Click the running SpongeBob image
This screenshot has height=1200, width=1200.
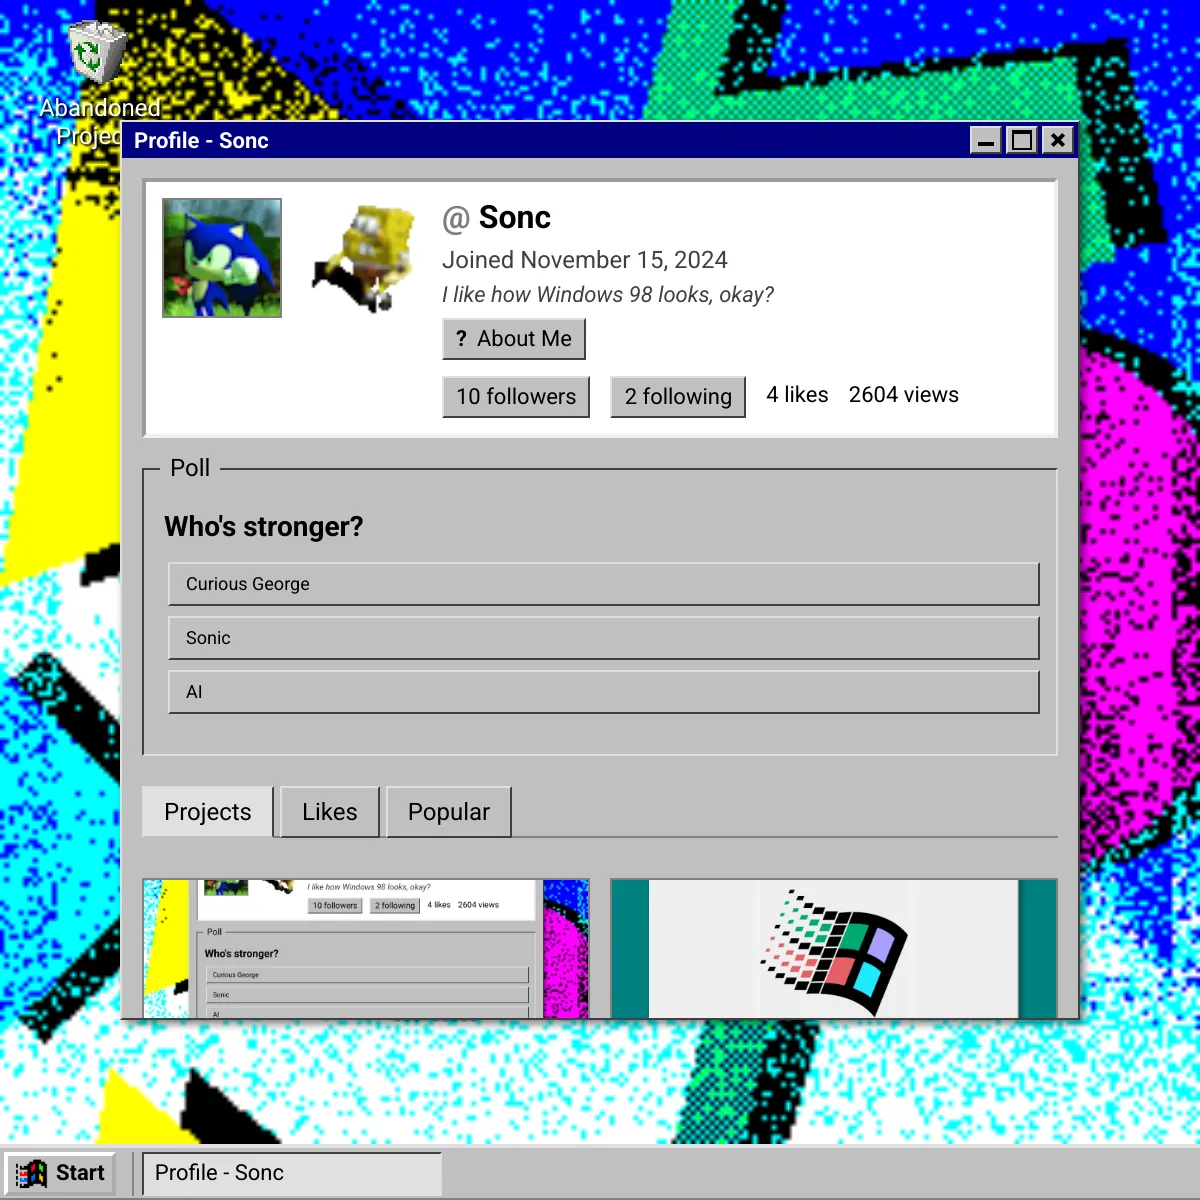pos(362,258)
